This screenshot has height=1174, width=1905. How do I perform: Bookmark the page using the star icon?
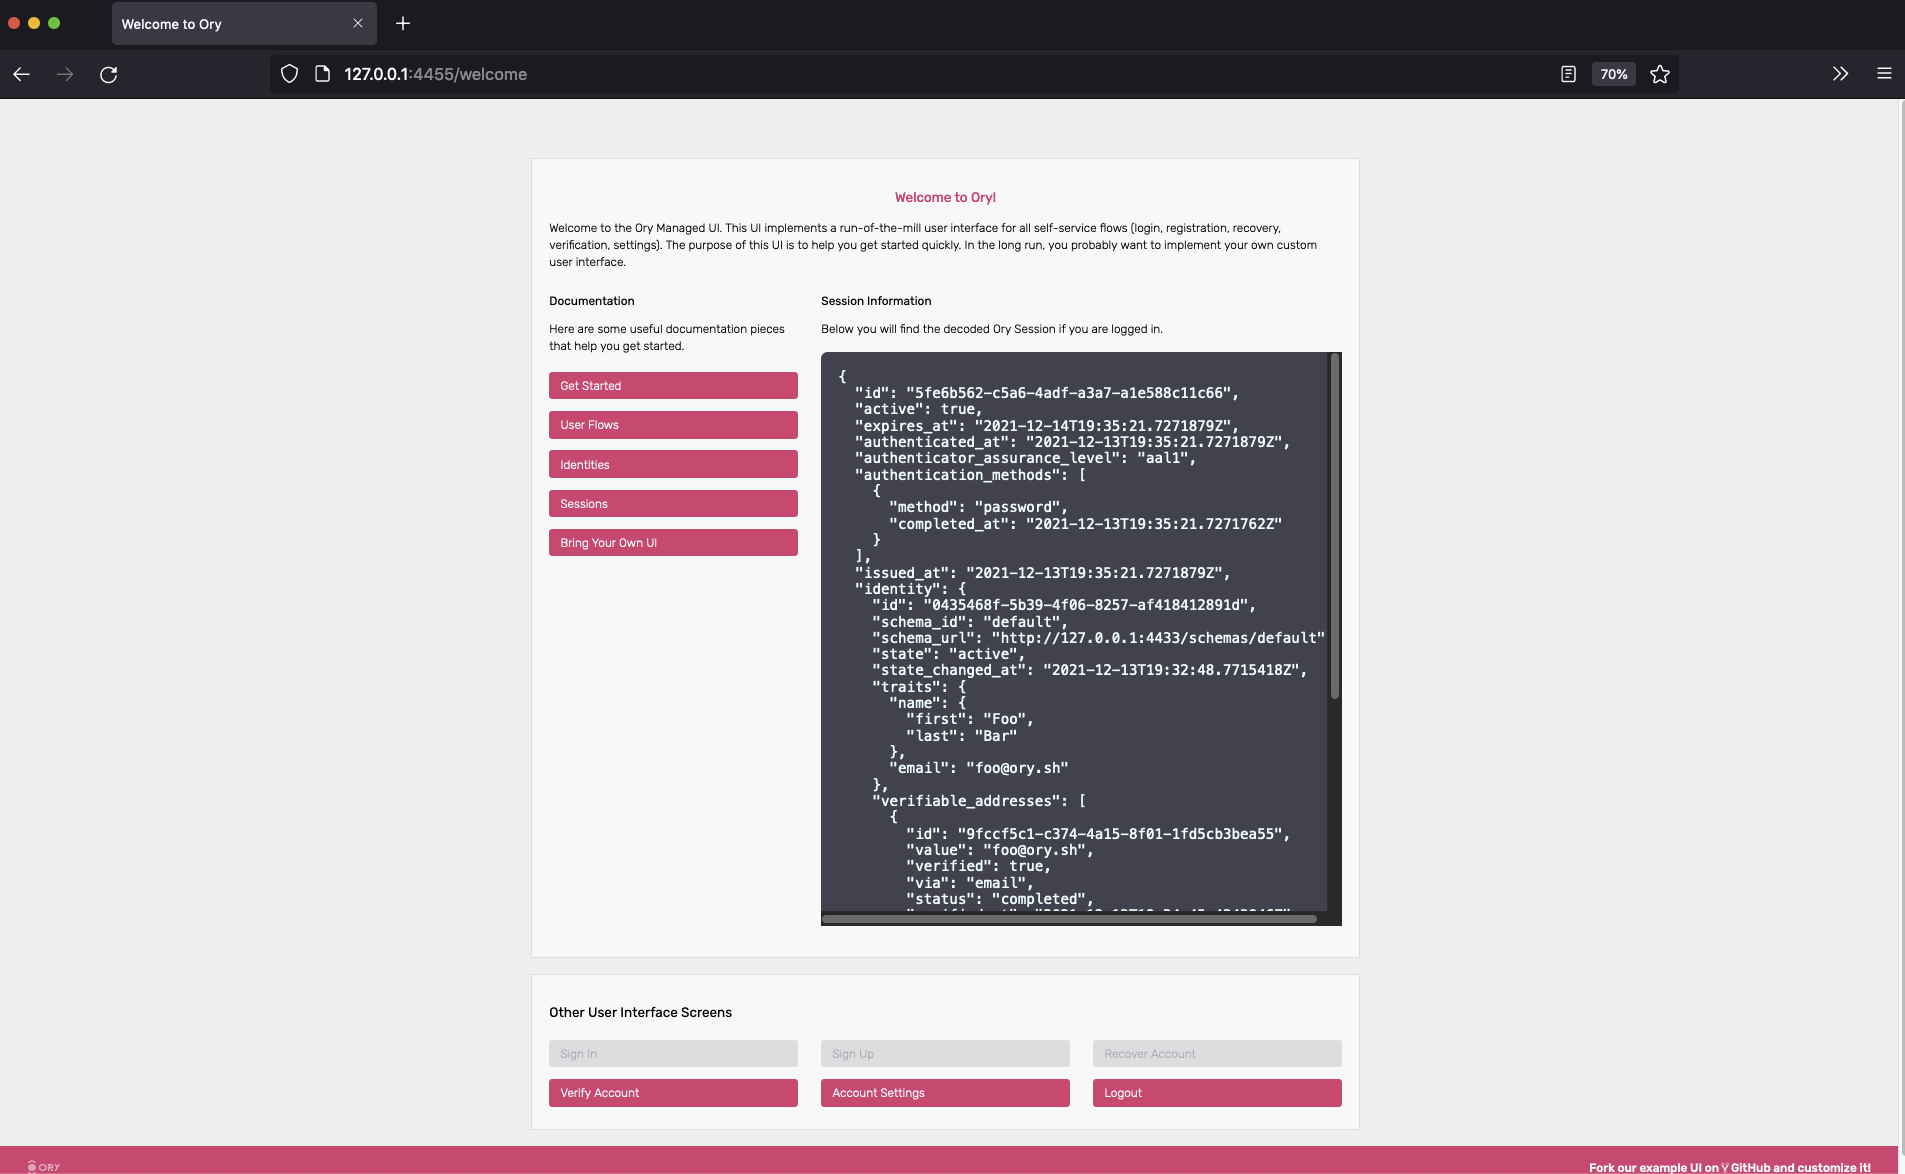1658,74
